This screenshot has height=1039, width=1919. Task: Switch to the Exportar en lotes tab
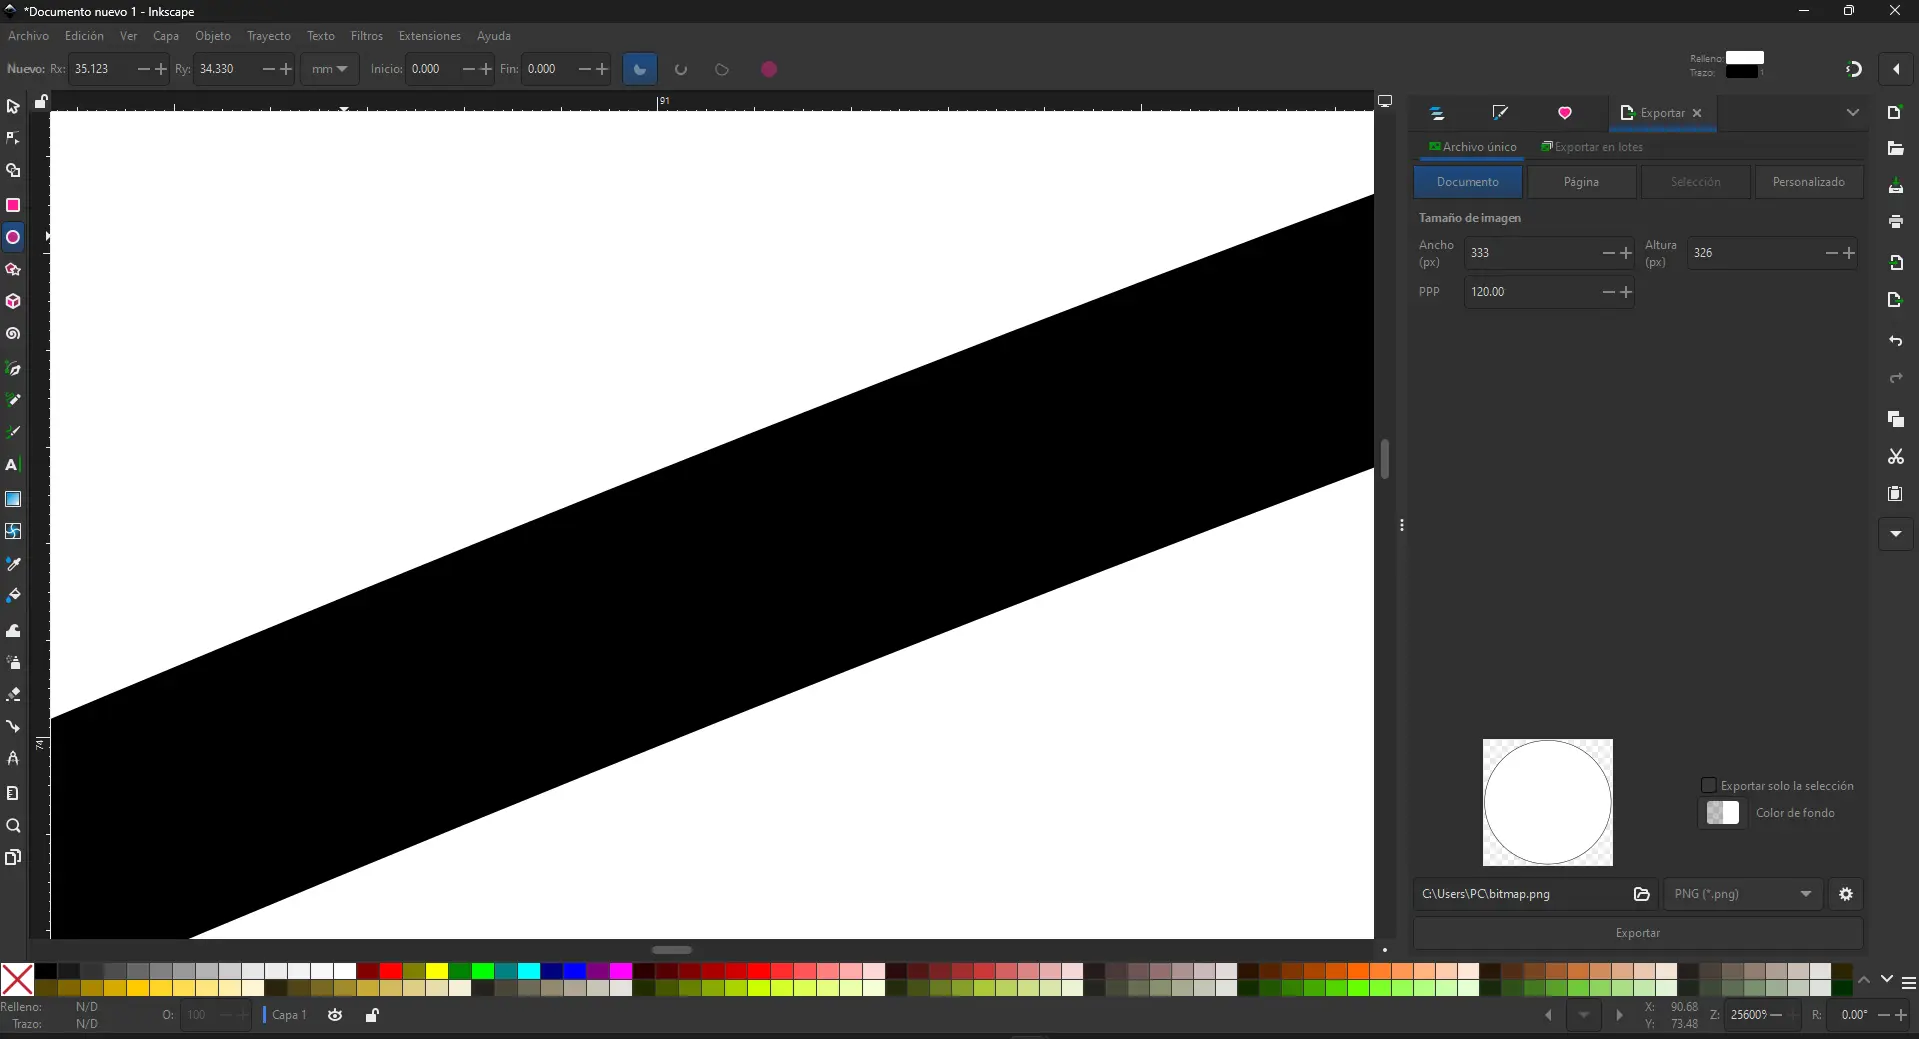point(1592,146)
